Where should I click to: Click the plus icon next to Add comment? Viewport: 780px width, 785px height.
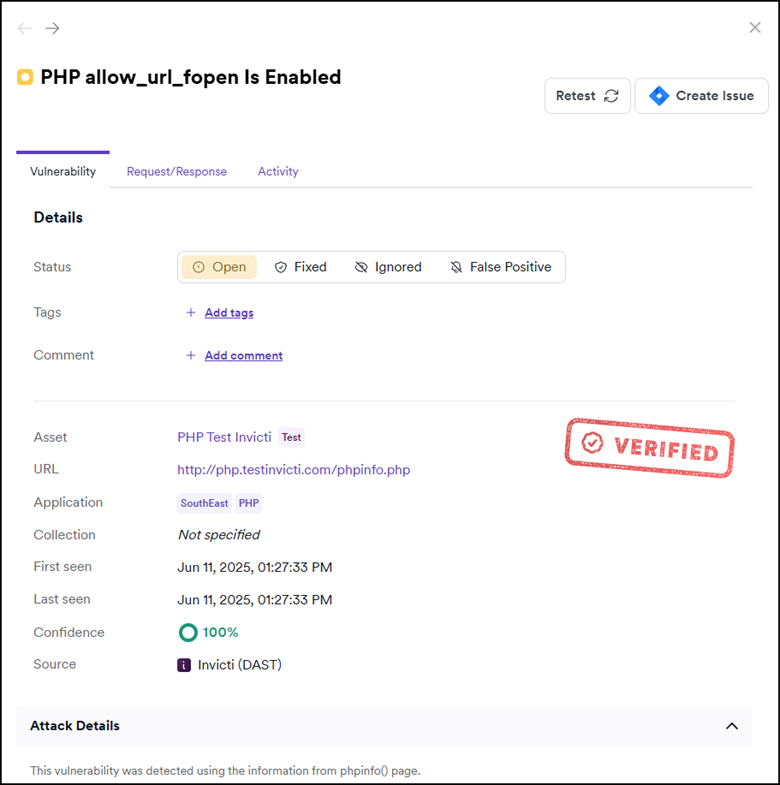click(191, 355)
